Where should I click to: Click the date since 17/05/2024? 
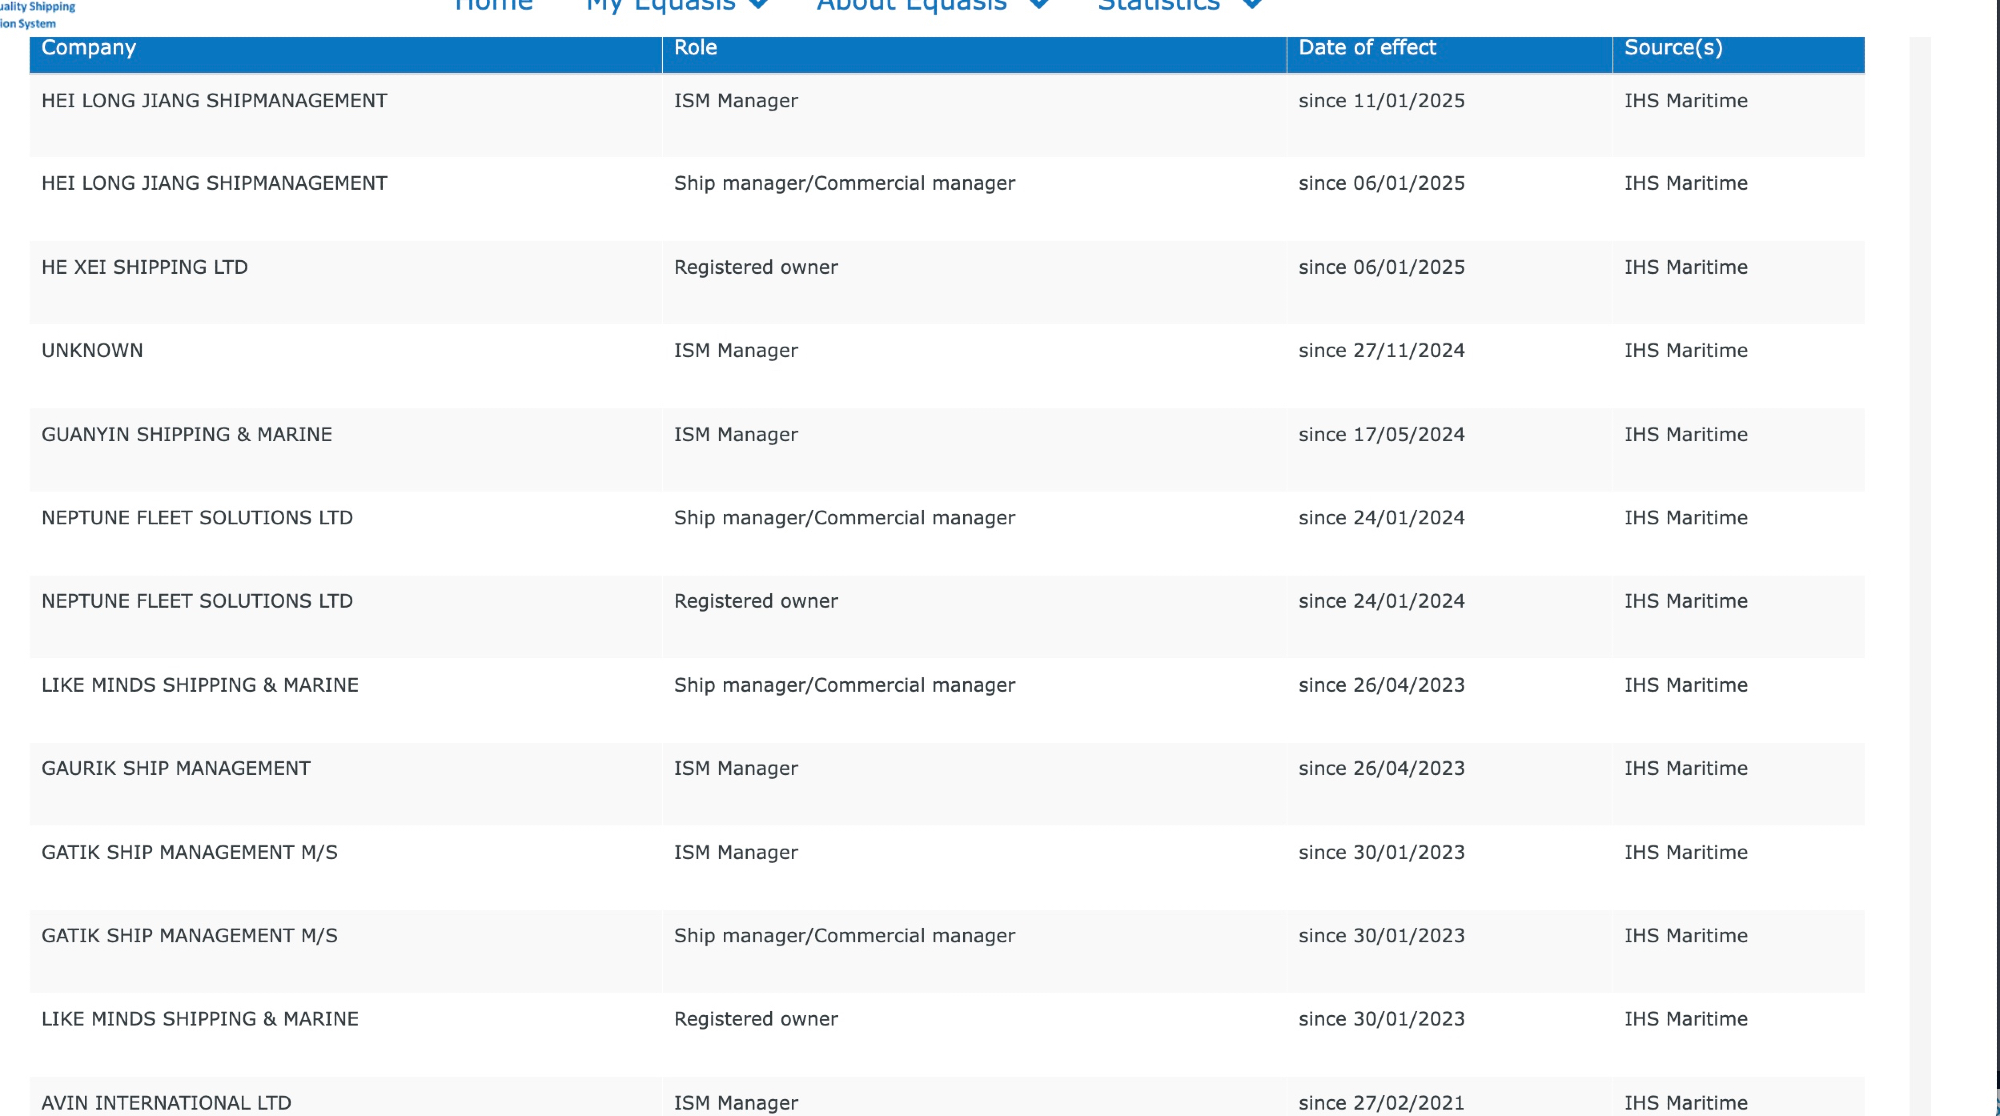tap(1380, 435)
